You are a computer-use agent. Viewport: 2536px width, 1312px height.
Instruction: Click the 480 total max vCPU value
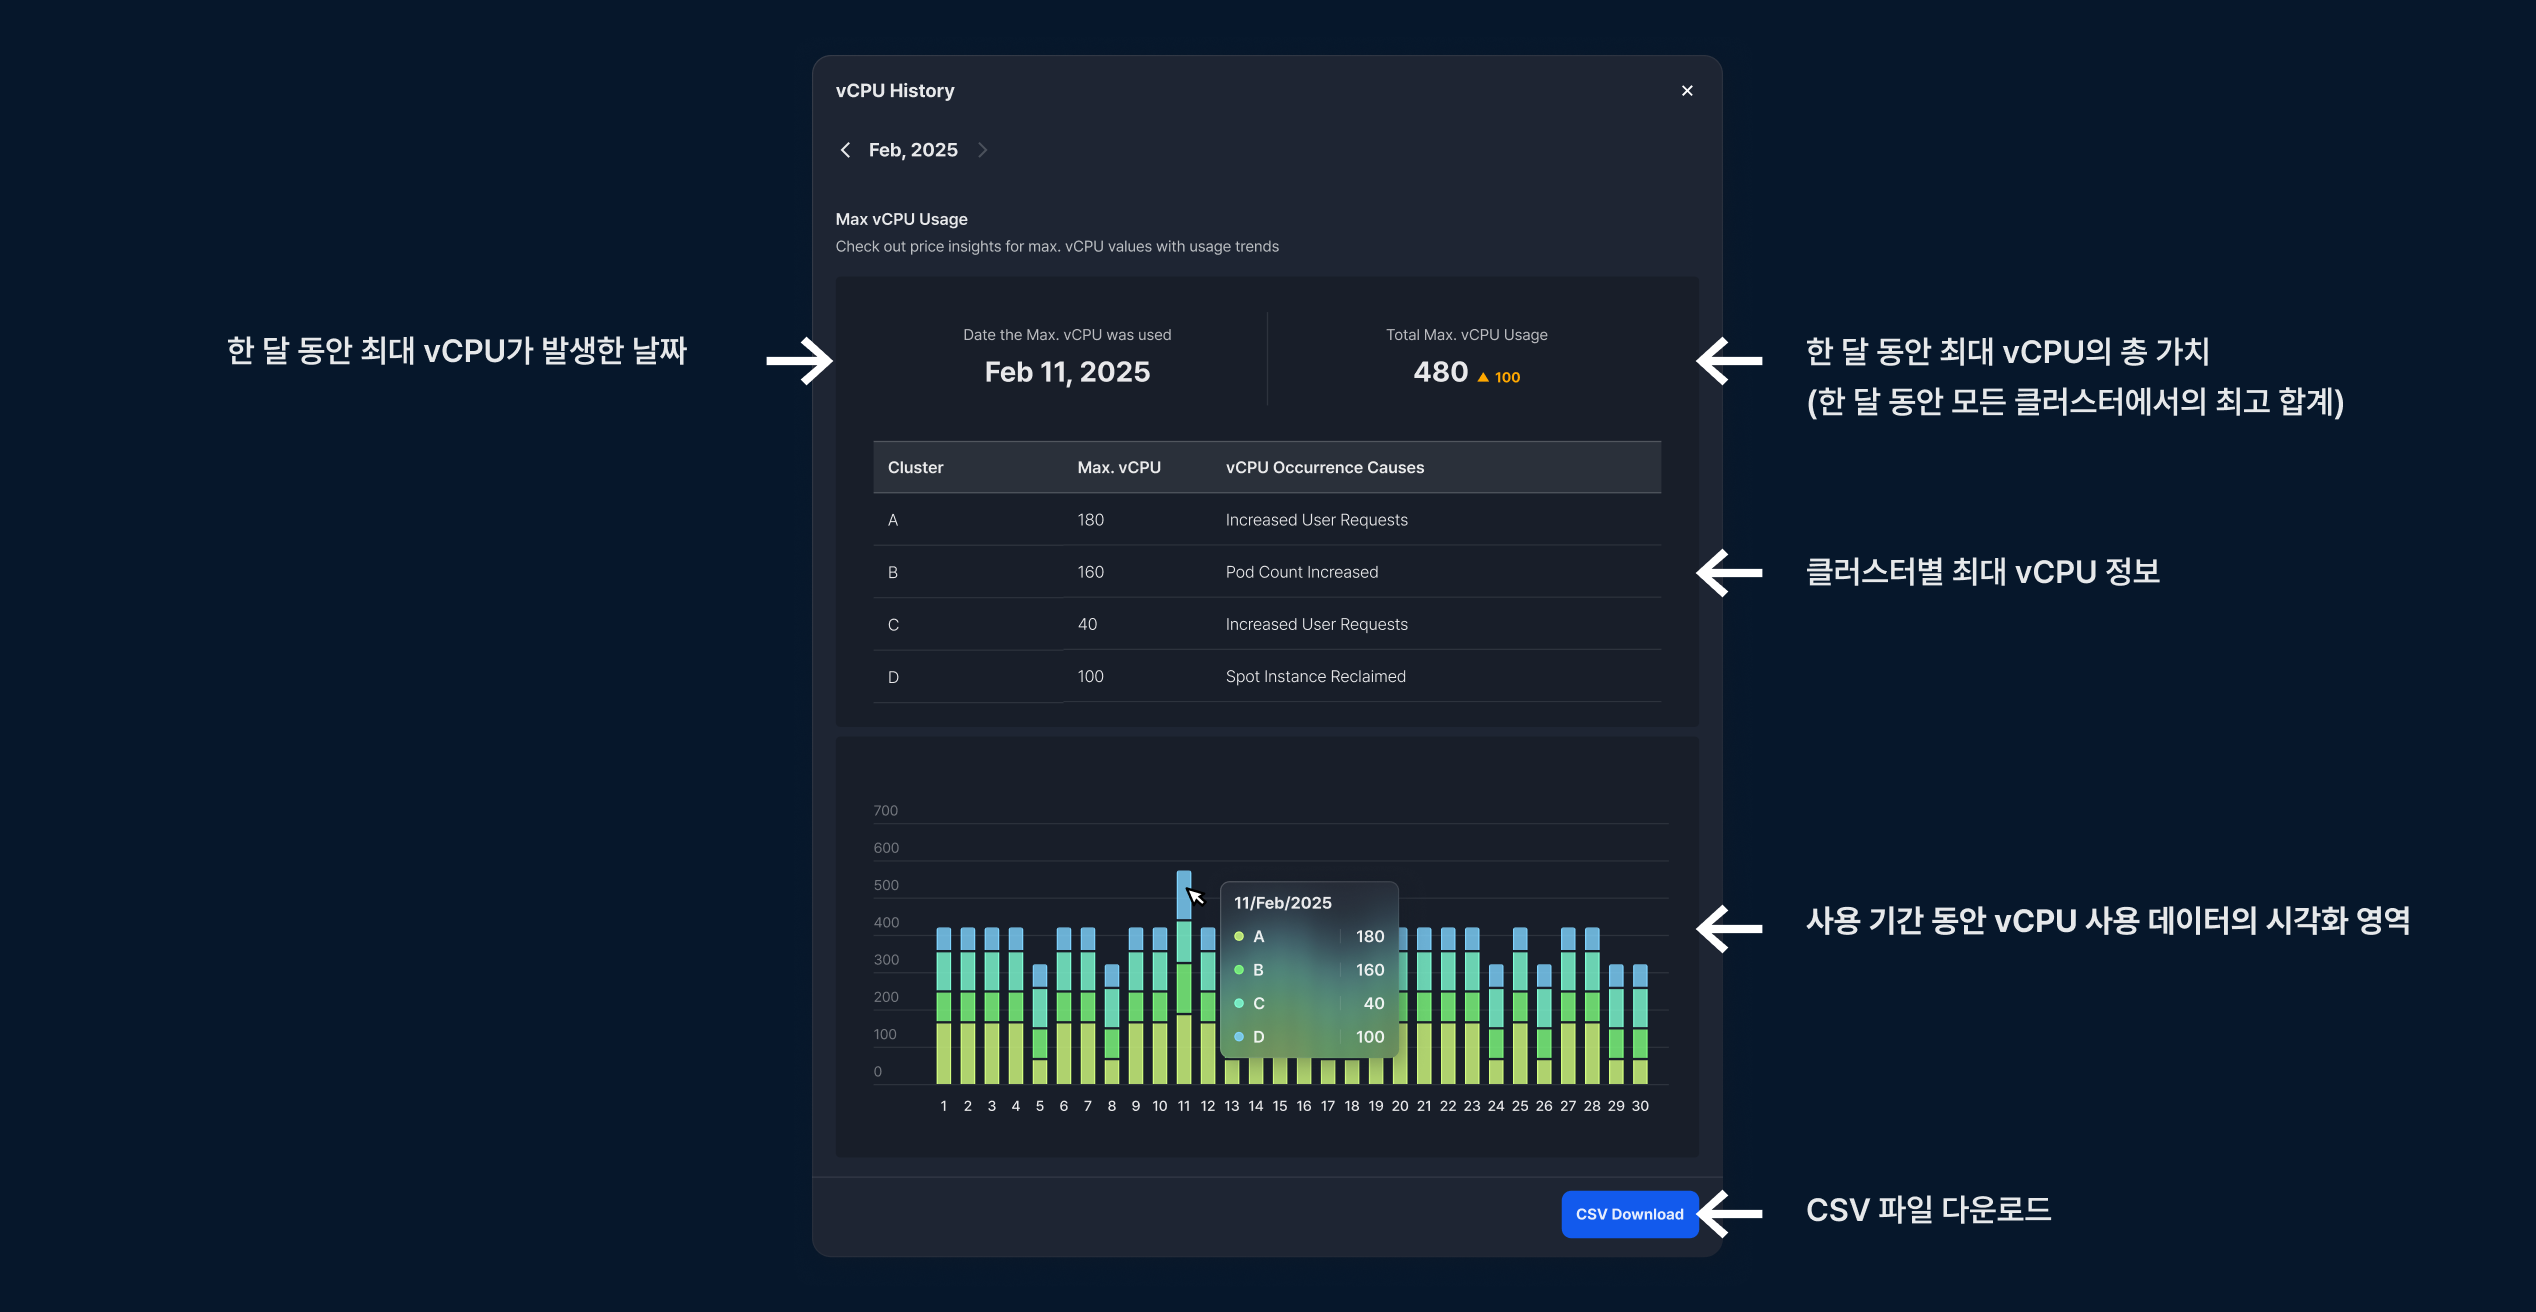(1440, 372)
